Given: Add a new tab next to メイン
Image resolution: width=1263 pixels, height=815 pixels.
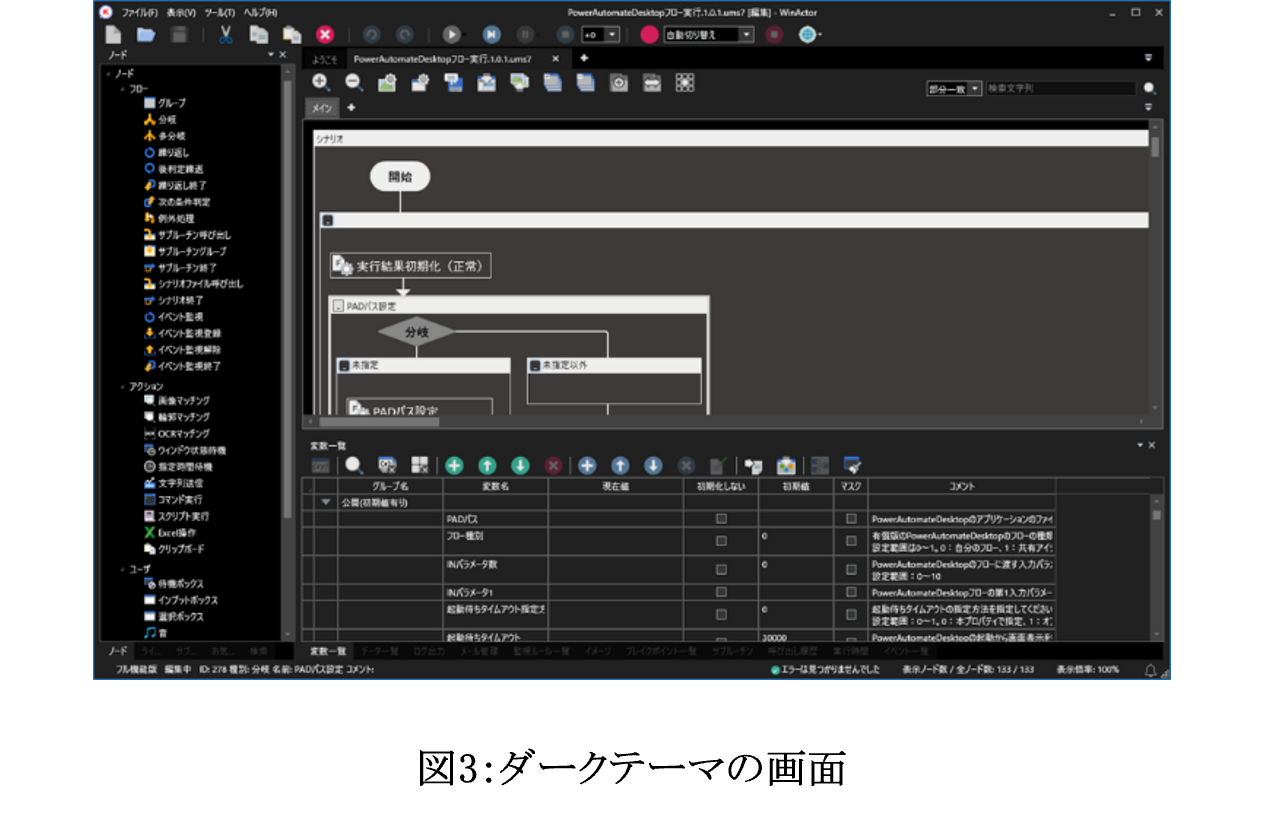Looking at the screenshot, I should pos(351,107).
